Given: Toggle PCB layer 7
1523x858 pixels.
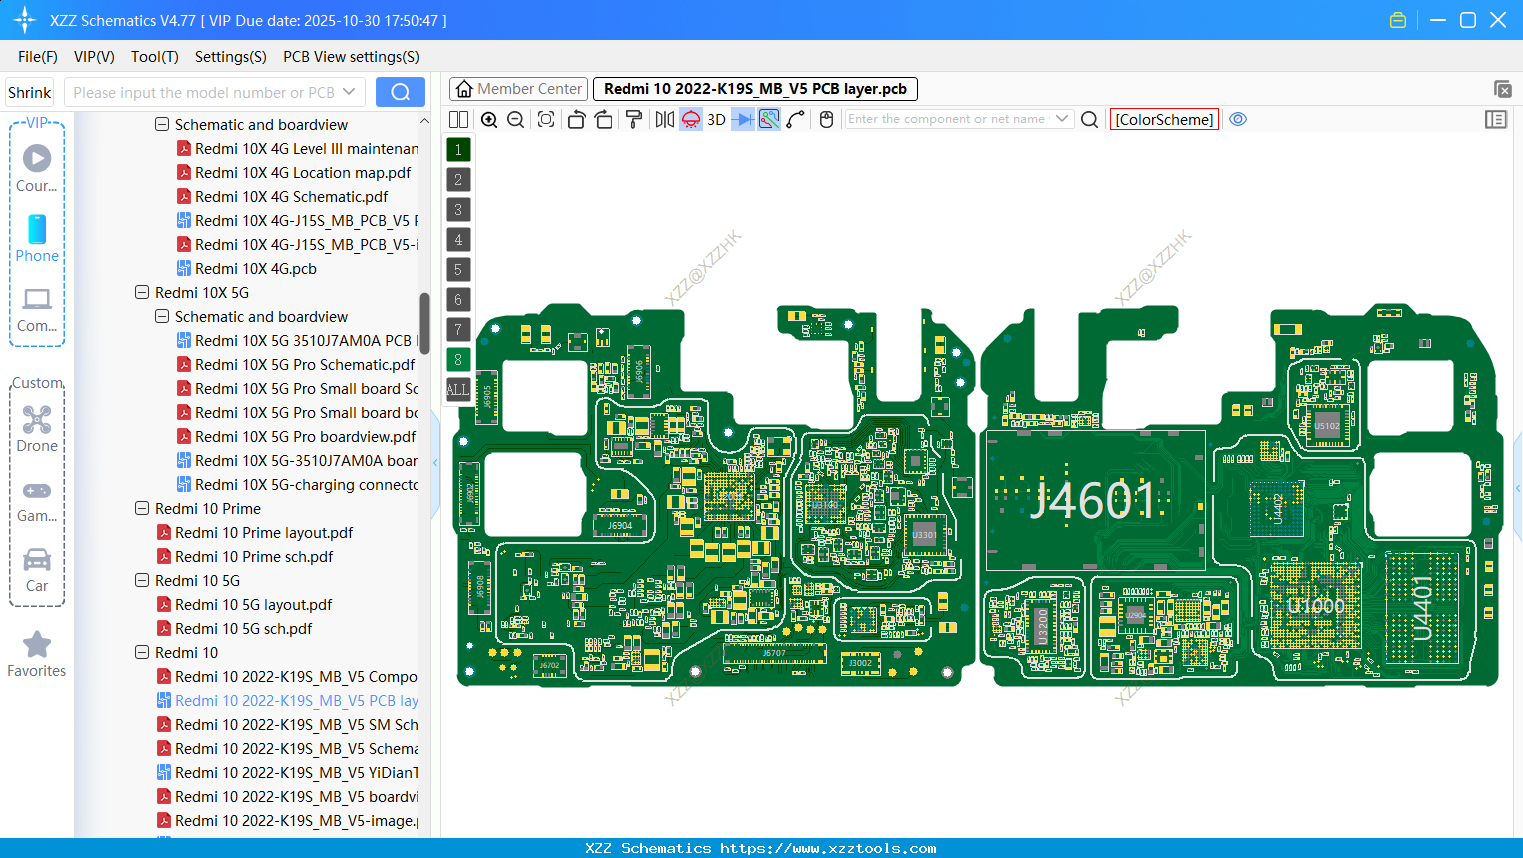Looking at the screenshot, I should (x=458, y=330).
